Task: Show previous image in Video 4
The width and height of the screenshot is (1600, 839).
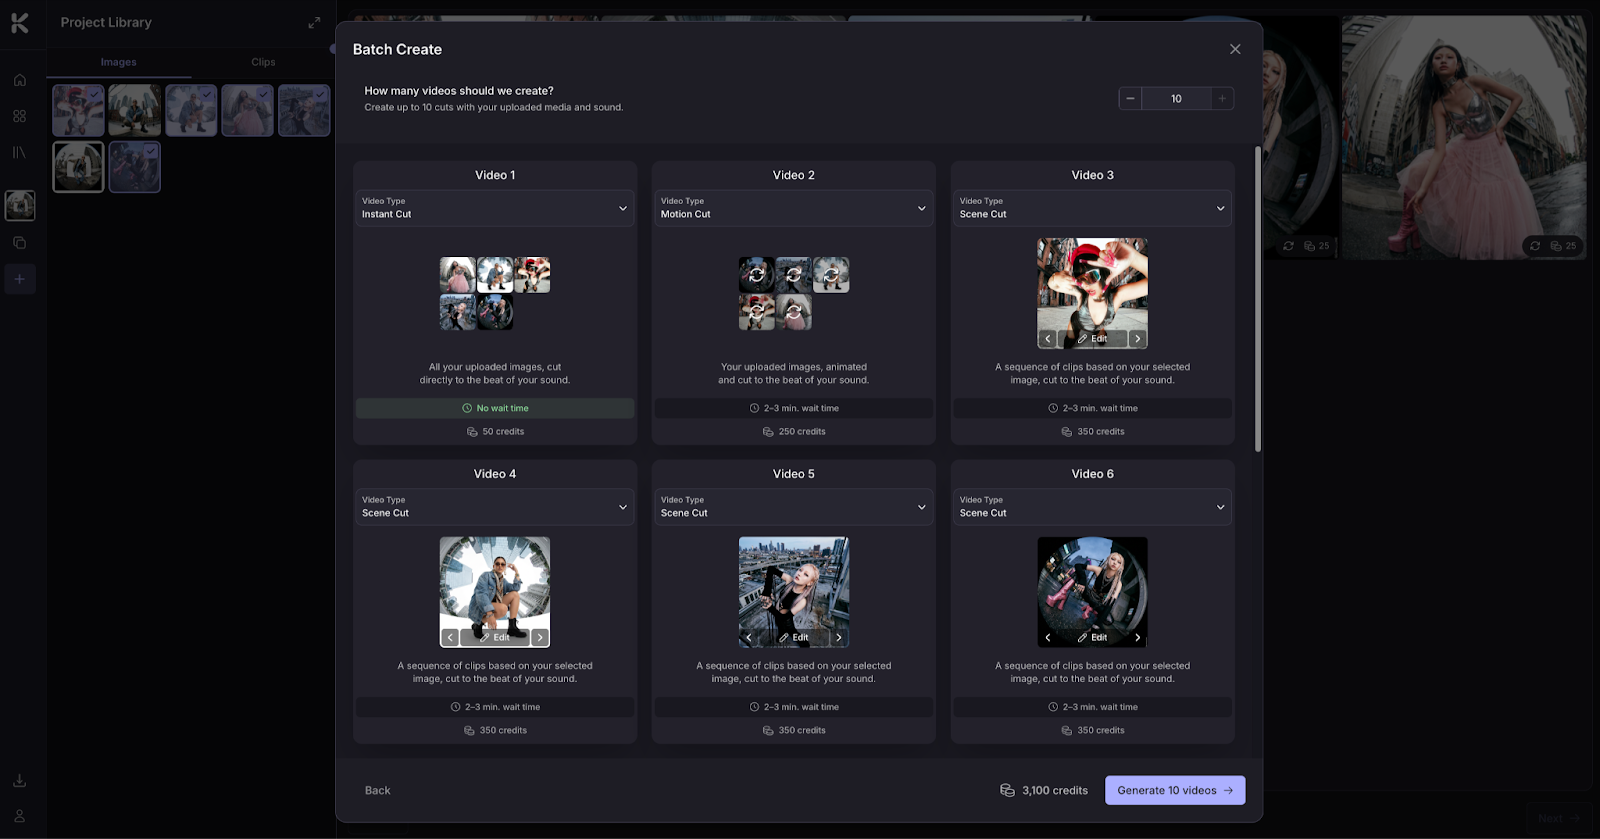Action: point(451,637)
